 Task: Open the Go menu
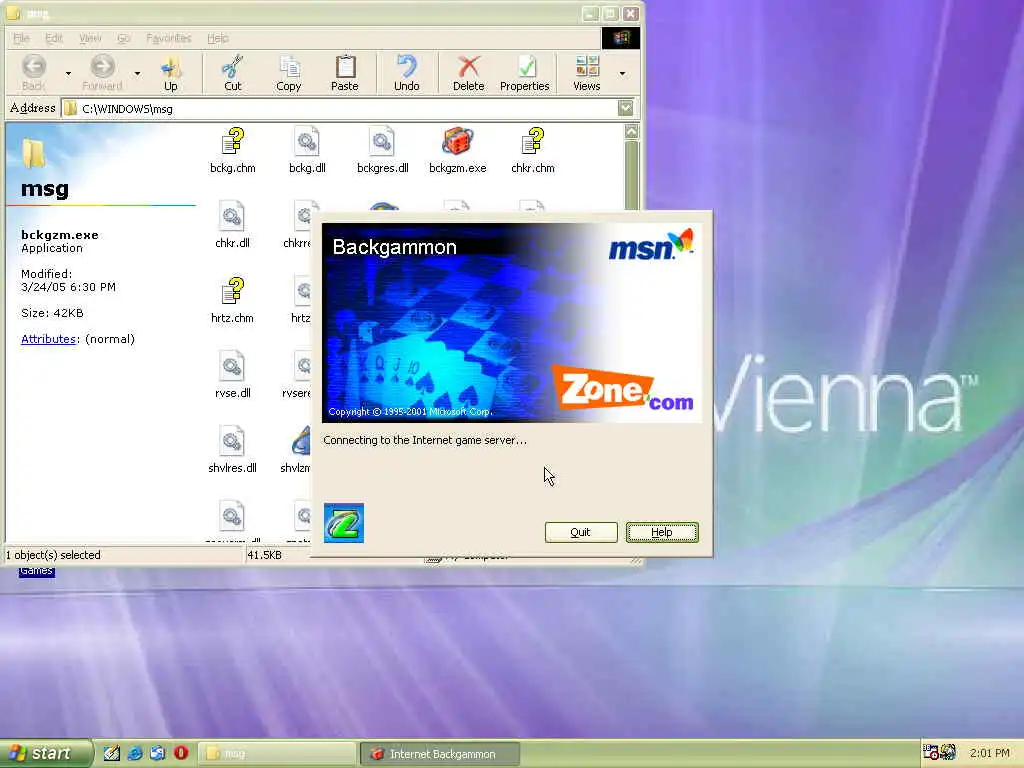pyautogui.click(x=123, y=39)
